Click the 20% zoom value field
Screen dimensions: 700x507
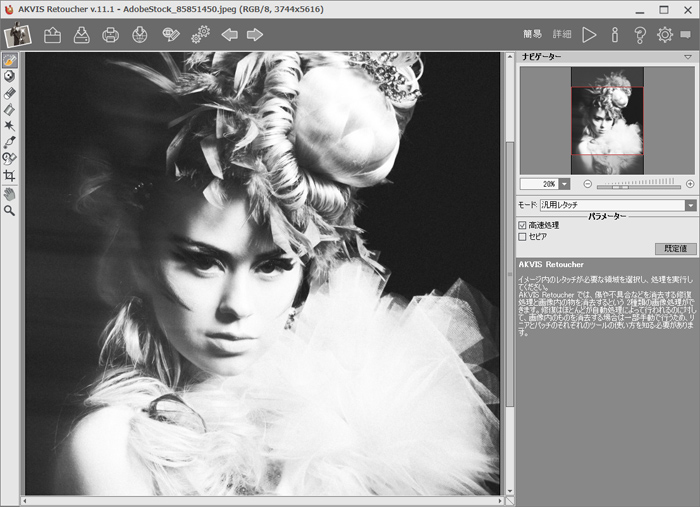point(539,184)
